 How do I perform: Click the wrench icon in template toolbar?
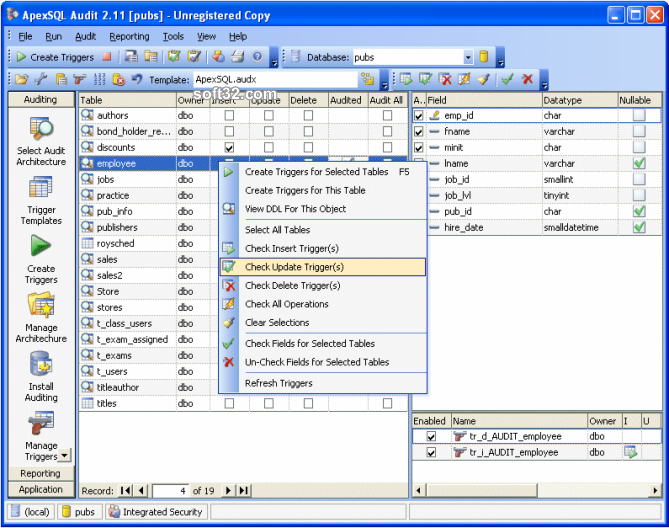click(41, 79)
